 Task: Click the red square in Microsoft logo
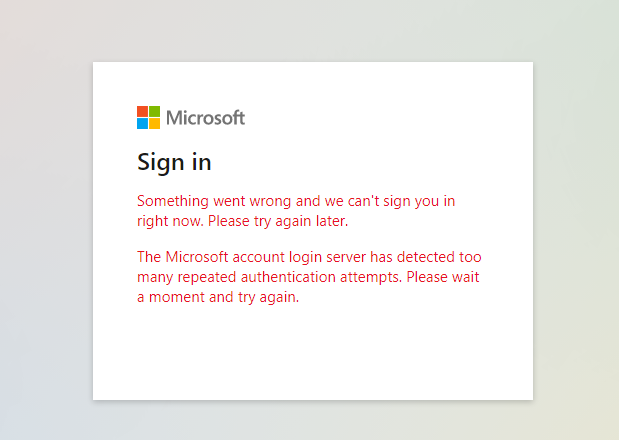[142, 112]
